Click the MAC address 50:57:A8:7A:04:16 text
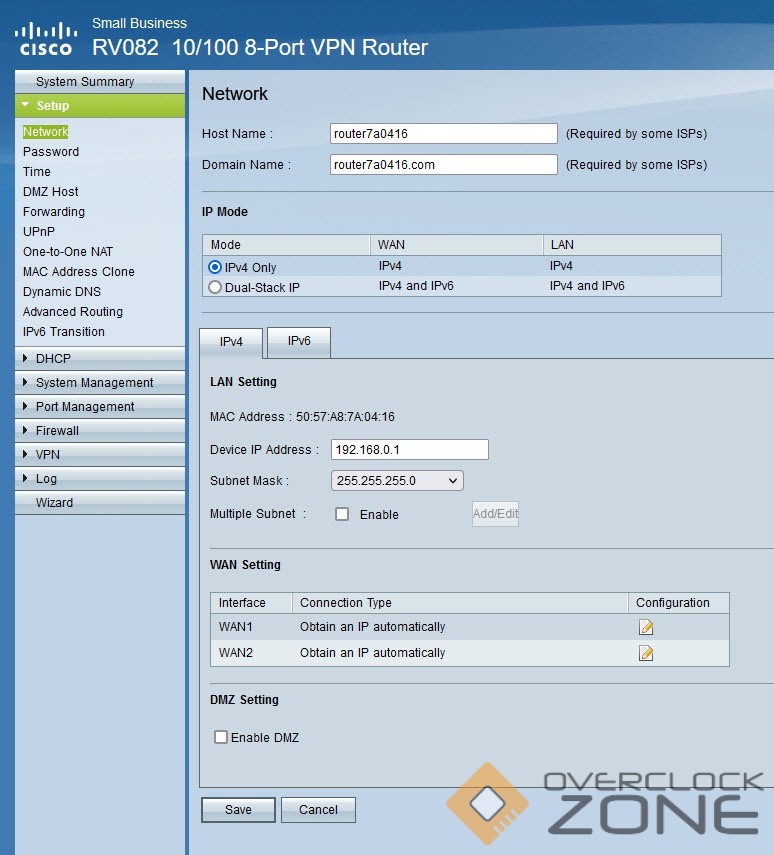This screenshot has height=855, width=774. 345,417
